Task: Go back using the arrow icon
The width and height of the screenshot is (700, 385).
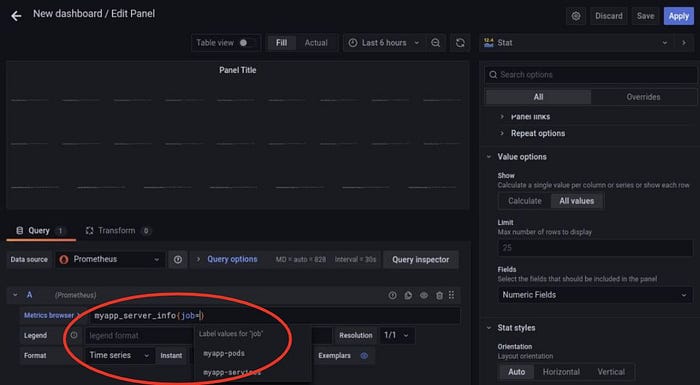Action: (16, 16)
